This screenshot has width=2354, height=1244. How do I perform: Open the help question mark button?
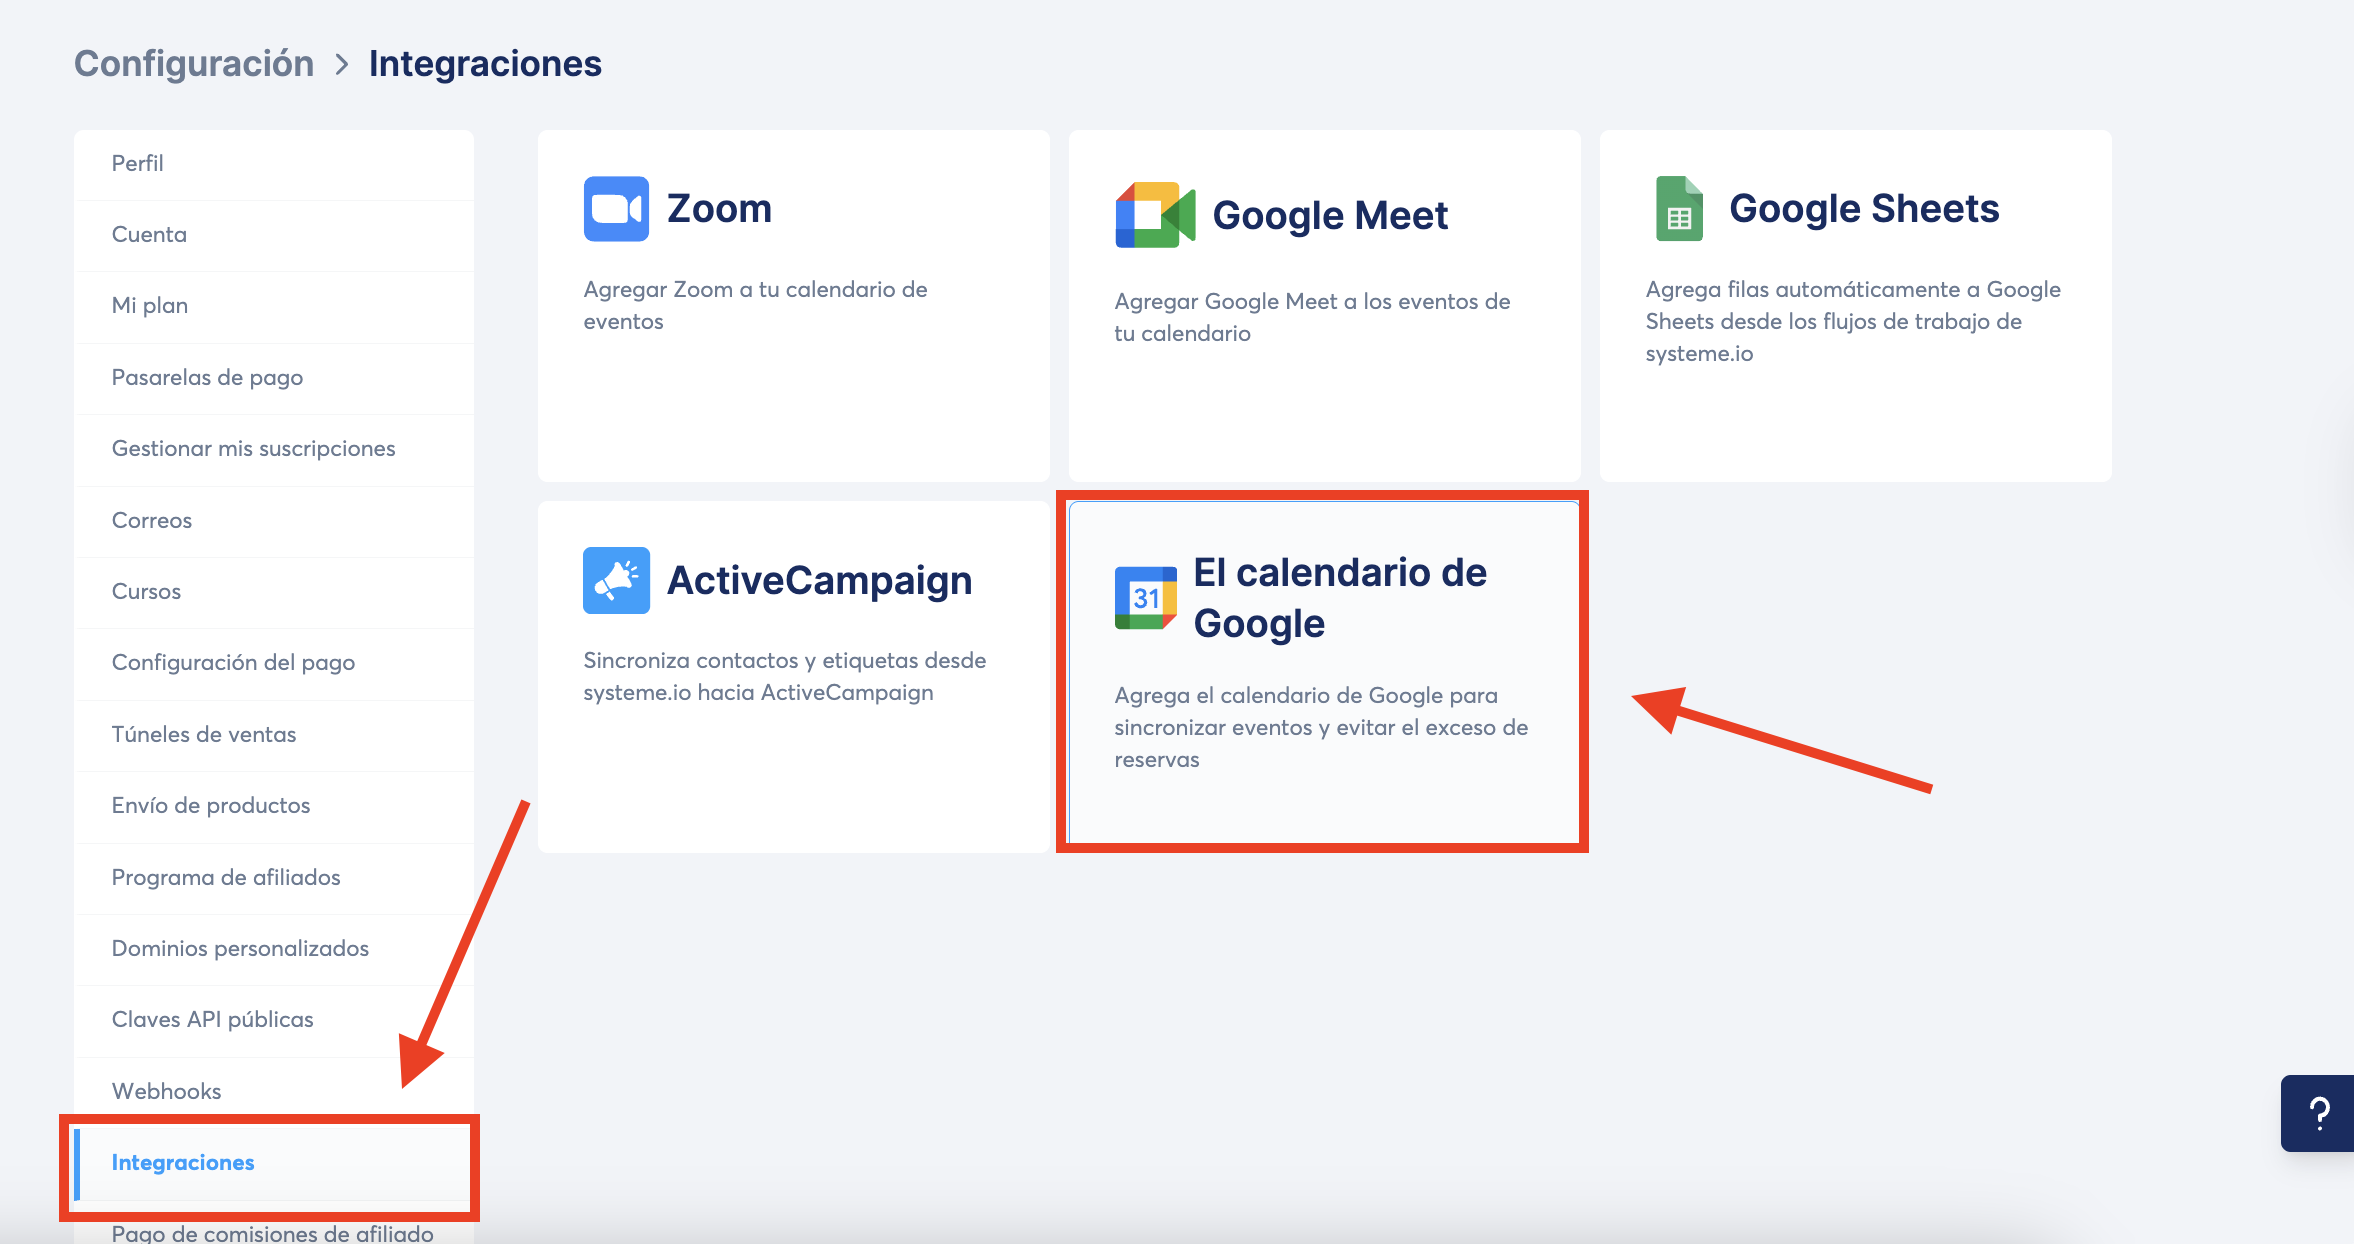(2319, 1113)
